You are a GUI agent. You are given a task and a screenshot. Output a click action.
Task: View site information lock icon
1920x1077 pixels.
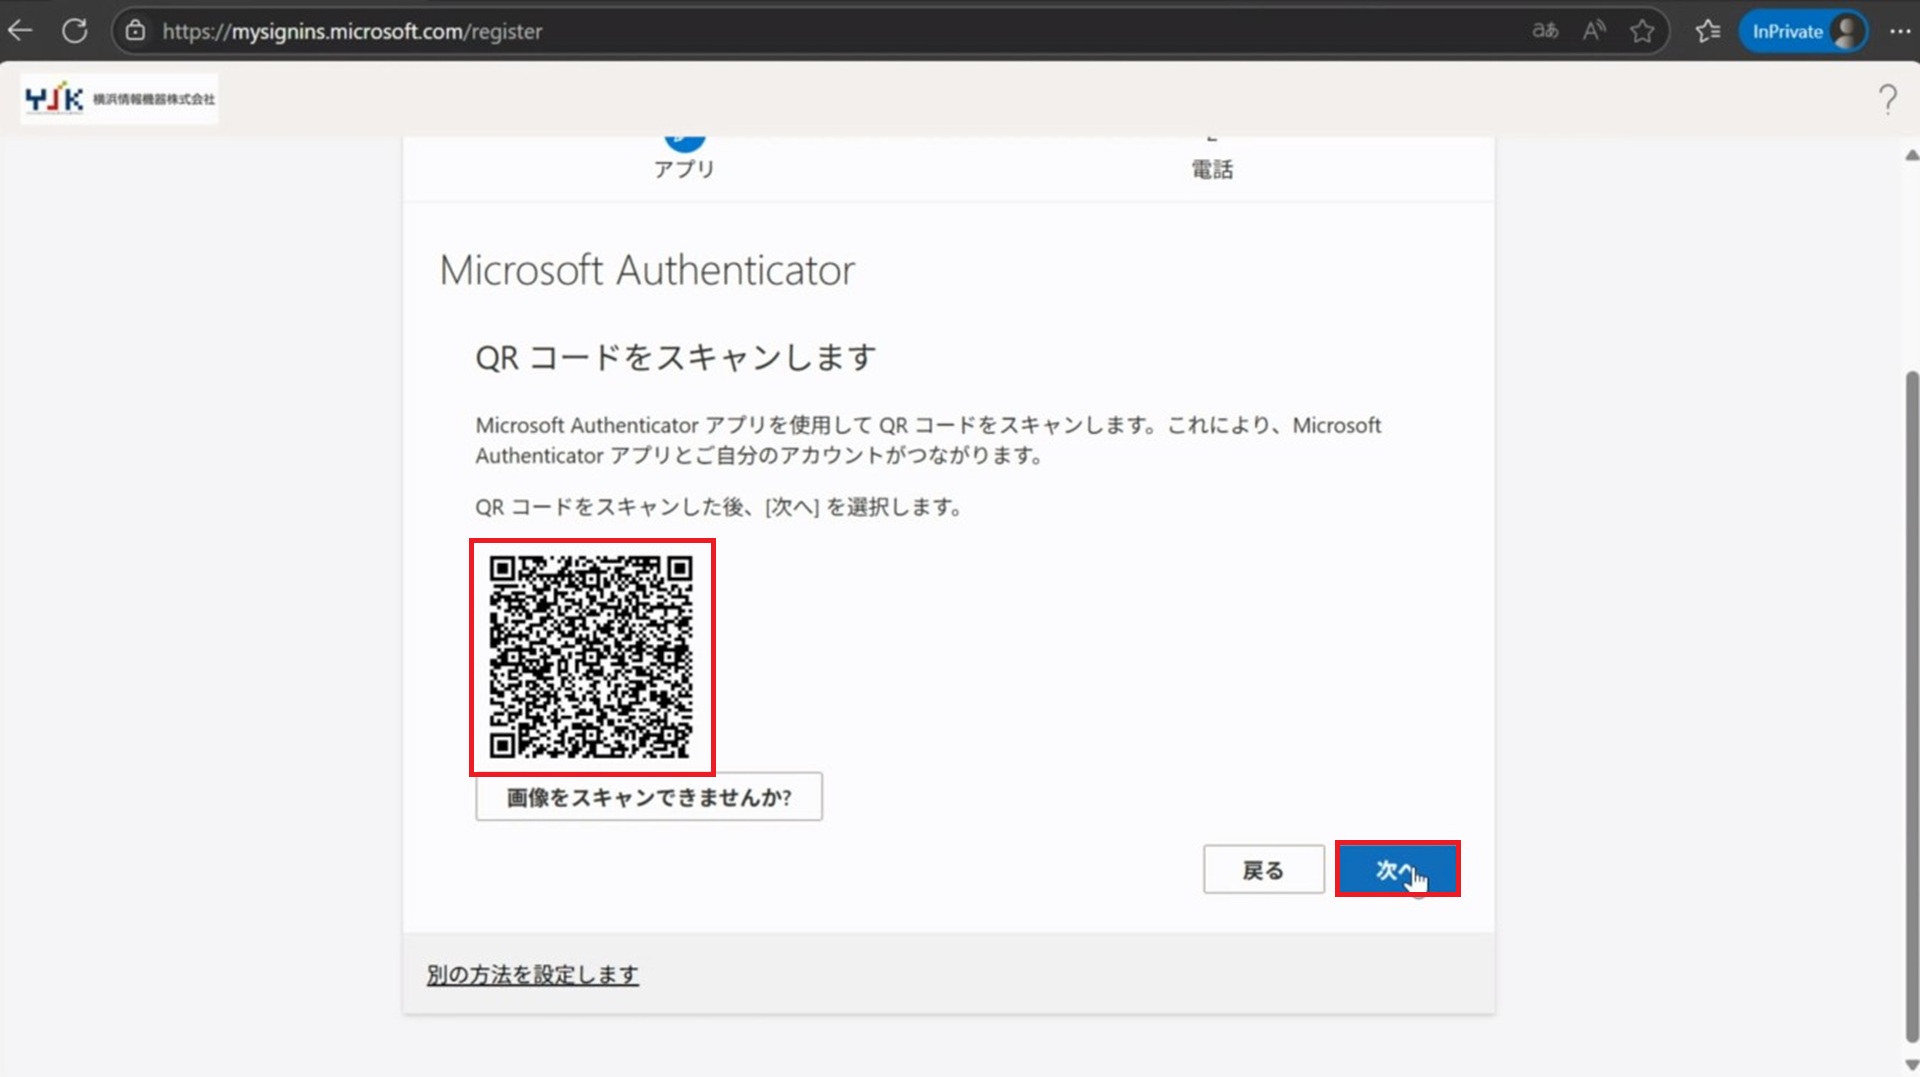coord(136,31)
